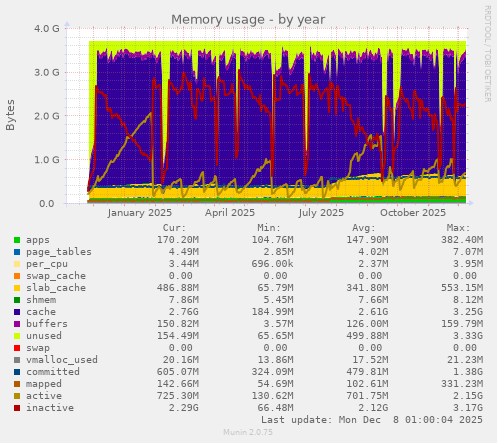Viewport: 497px width, 443px height.
Task: Click the cache current value 2.76G
Action: (184, 312)
